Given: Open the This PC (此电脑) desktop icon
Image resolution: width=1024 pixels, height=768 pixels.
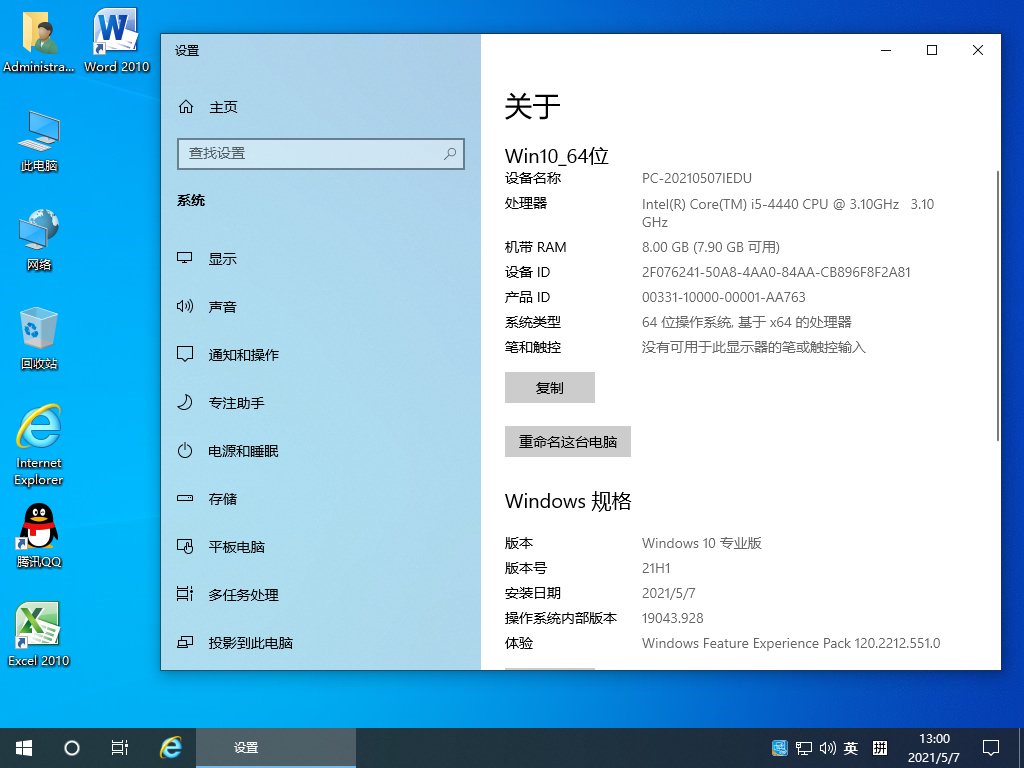Looking at the screenshot, I should coord(39,141).
